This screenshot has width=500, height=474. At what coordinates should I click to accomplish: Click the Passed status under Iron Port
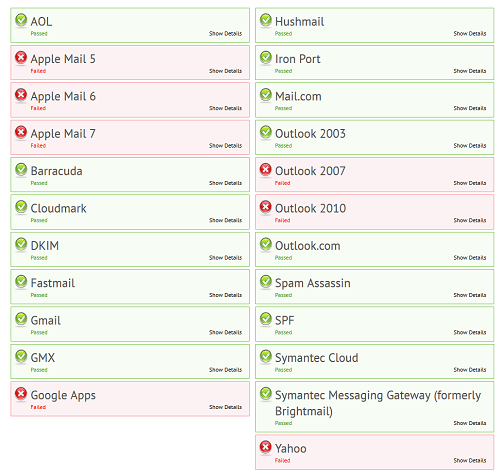[x=283, y=71]
